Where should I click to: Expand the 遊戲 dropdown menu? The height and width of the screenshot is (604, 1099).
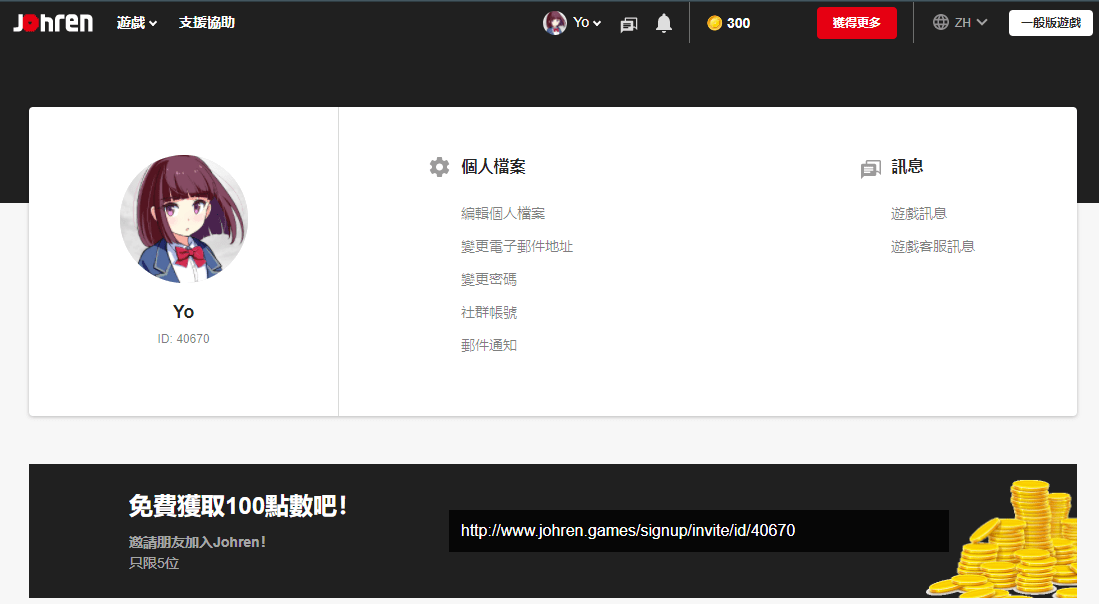tap(137, 23)
